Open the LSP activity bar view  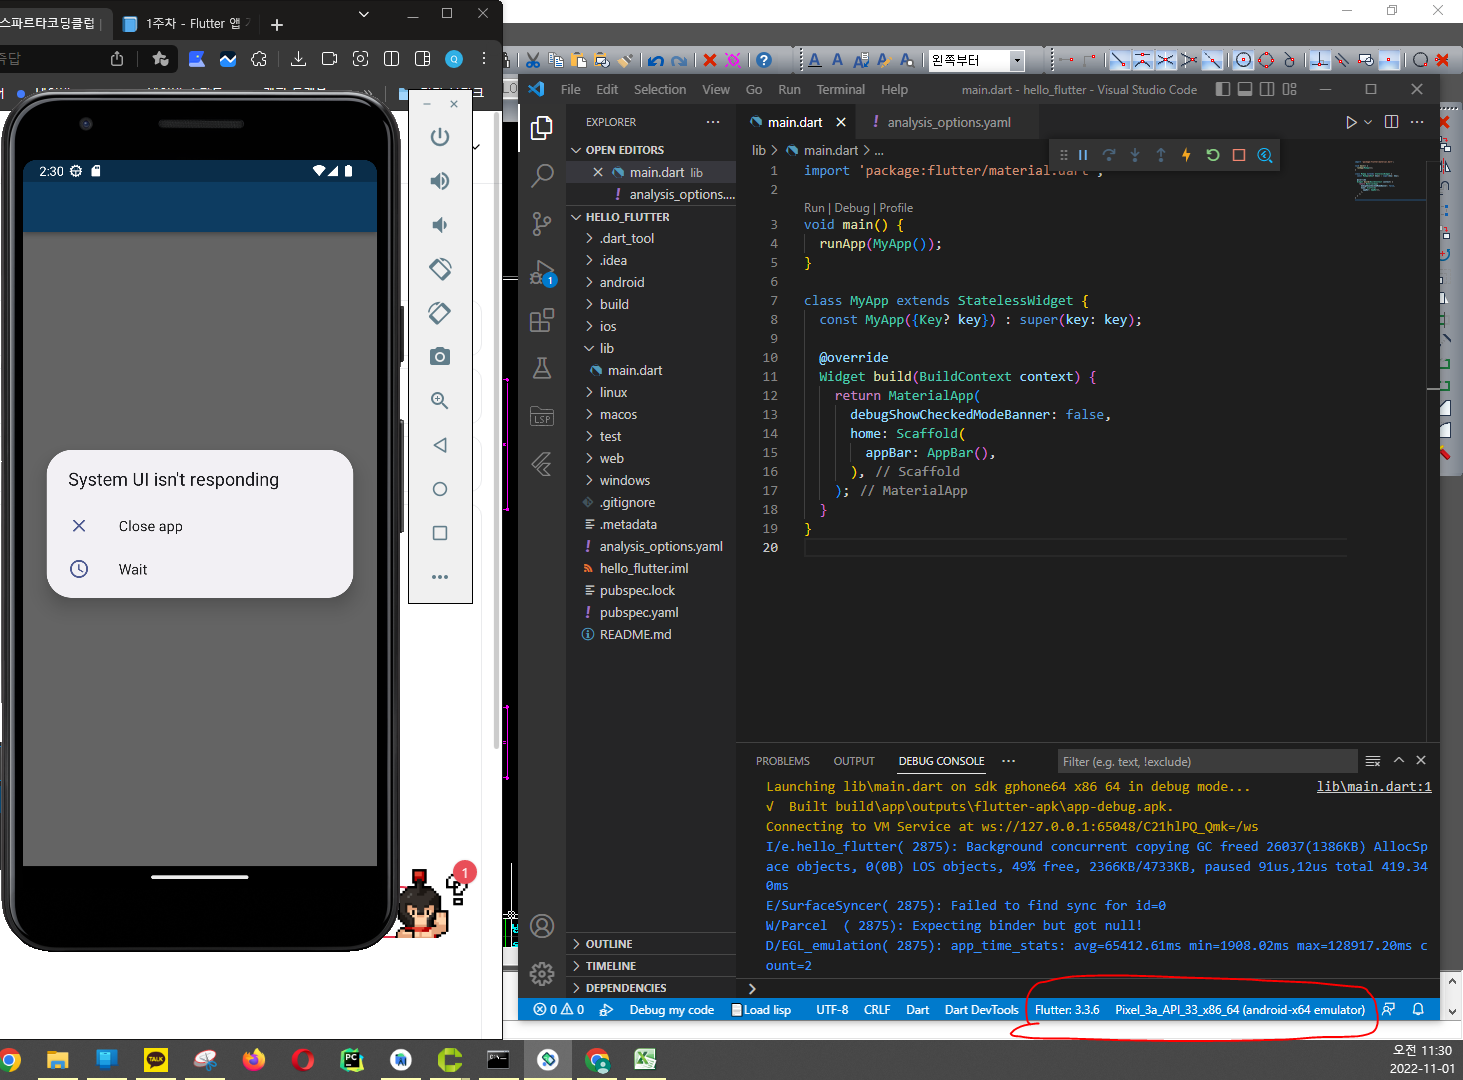click(542, 416)
